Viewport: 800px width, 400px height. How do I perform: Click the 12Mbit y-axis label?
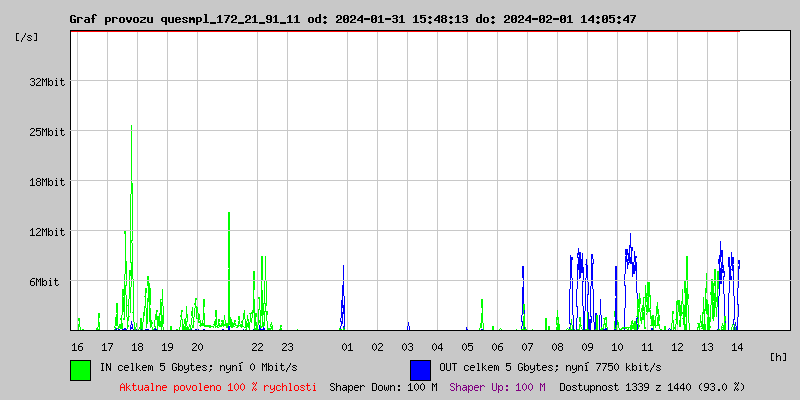click(47, 232)
